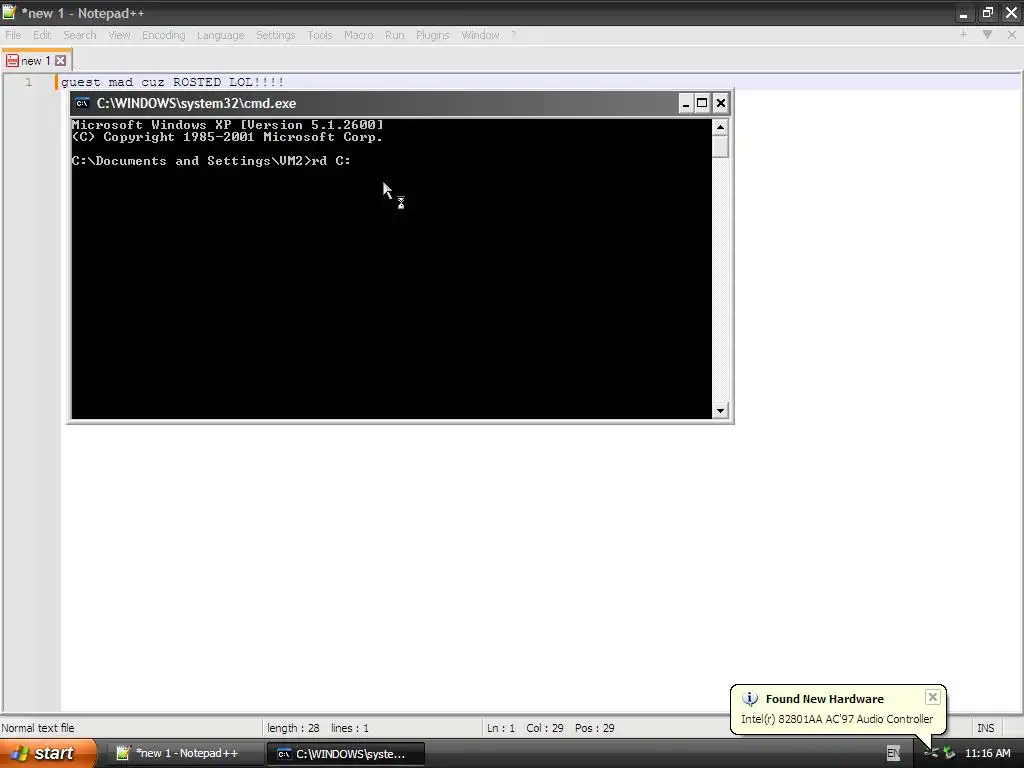
Task: Close the Found New Hardware balloon
Action: tap(933, 697)
